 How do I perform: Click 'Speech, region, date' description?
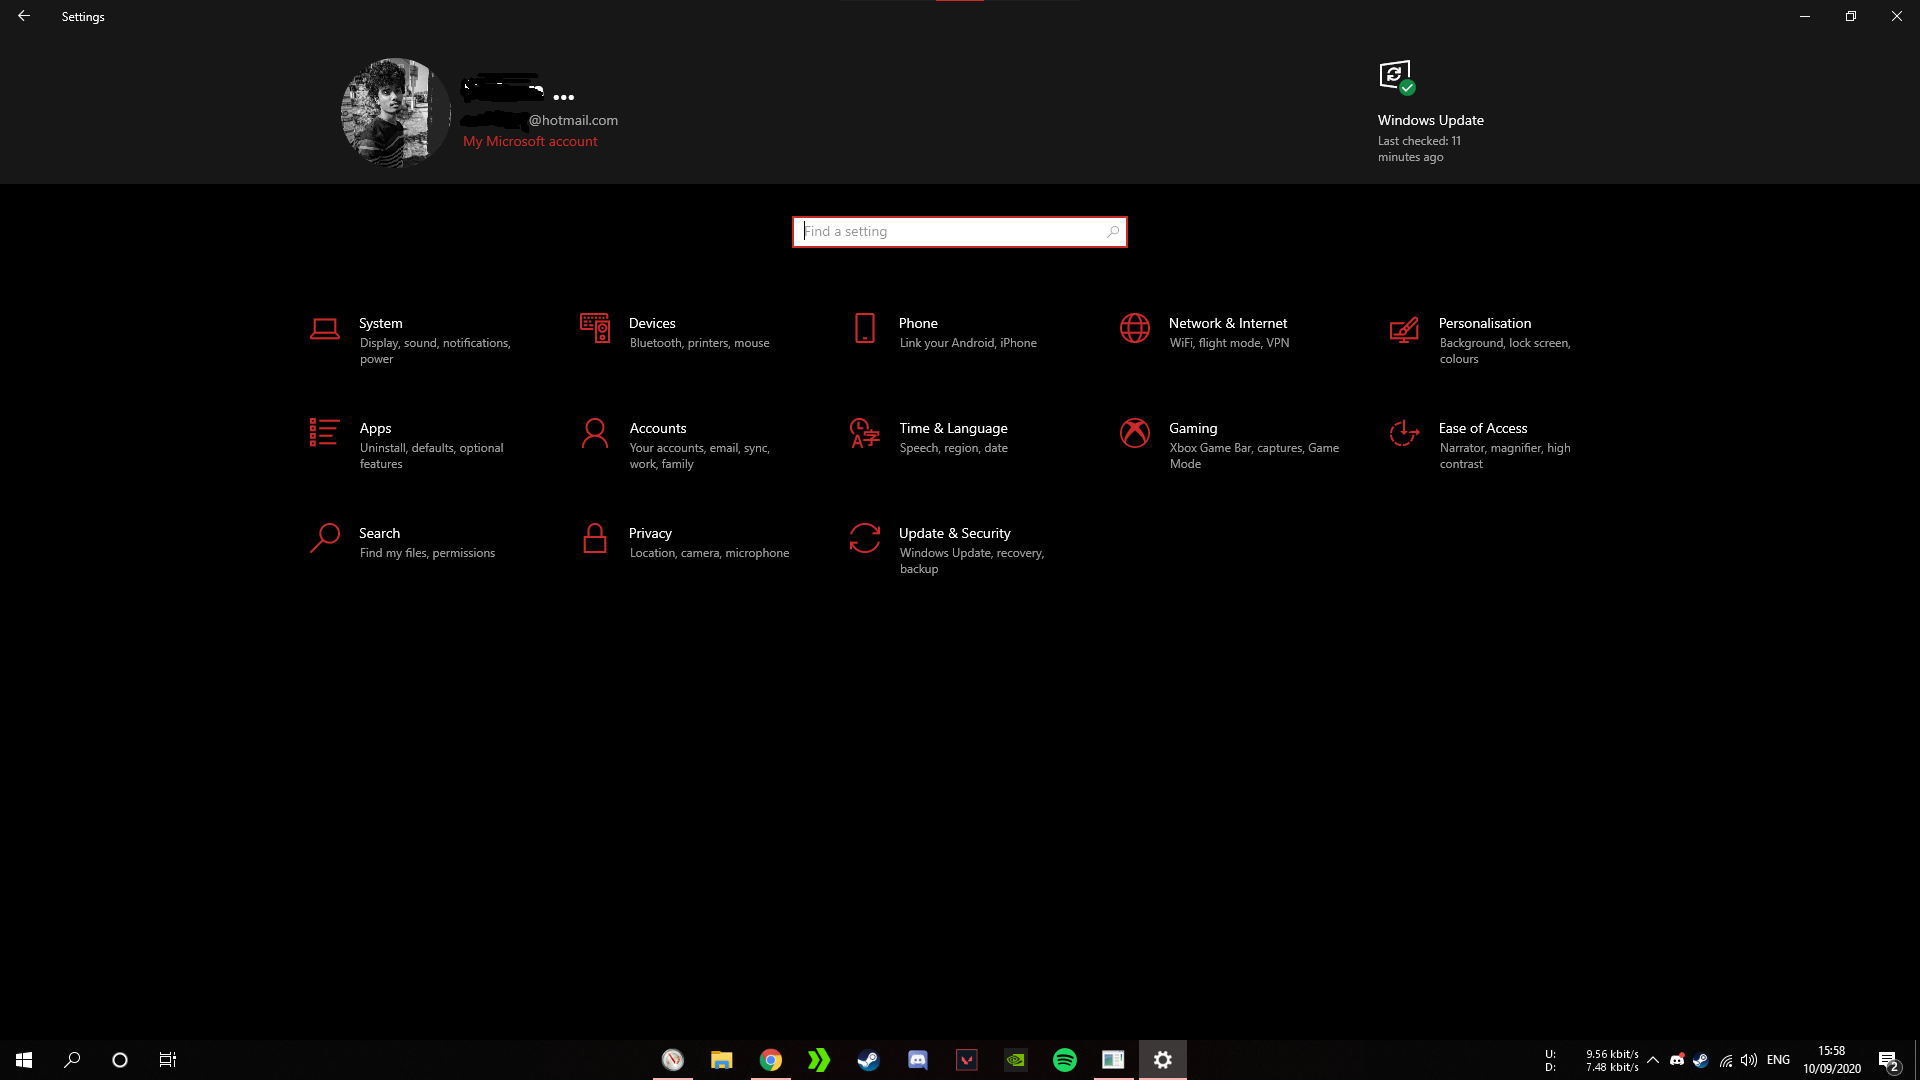tap(953, 448)
